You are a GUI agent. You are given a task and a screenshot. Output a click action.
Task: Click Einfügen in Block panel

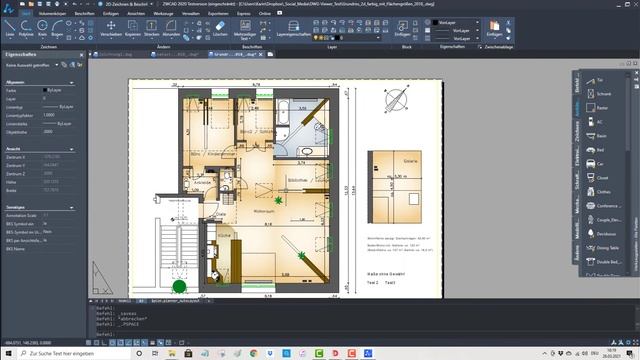point(402,28)
